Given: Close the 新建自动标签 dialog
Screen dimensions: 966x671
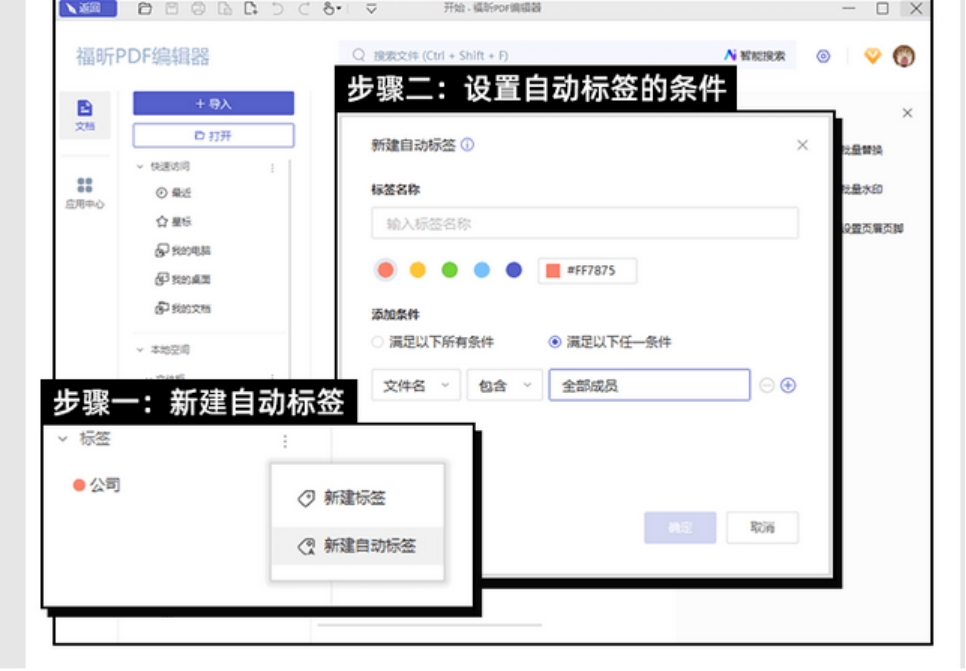Looking at the screenshot, I should [802, 145].
